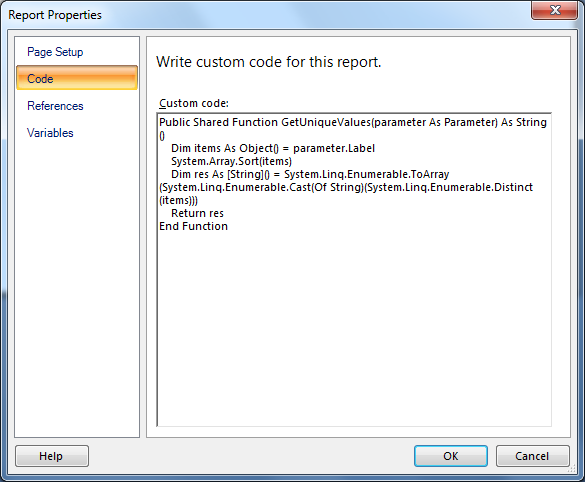Screen dimensions: 585x482
Task: Click inside the Custom code text box
Action: (354, 269)
